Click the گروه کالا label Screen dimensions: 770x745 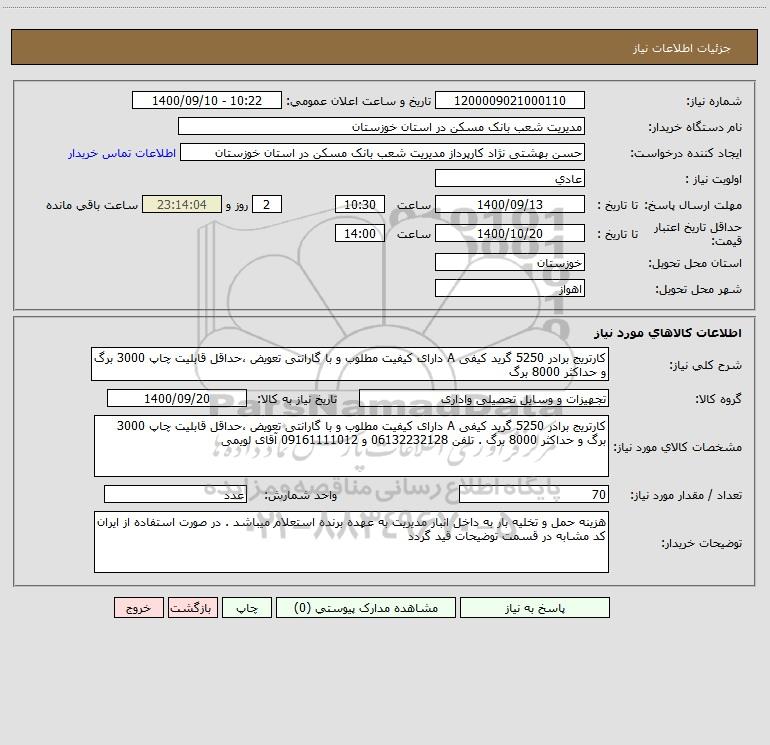(718, 399)
